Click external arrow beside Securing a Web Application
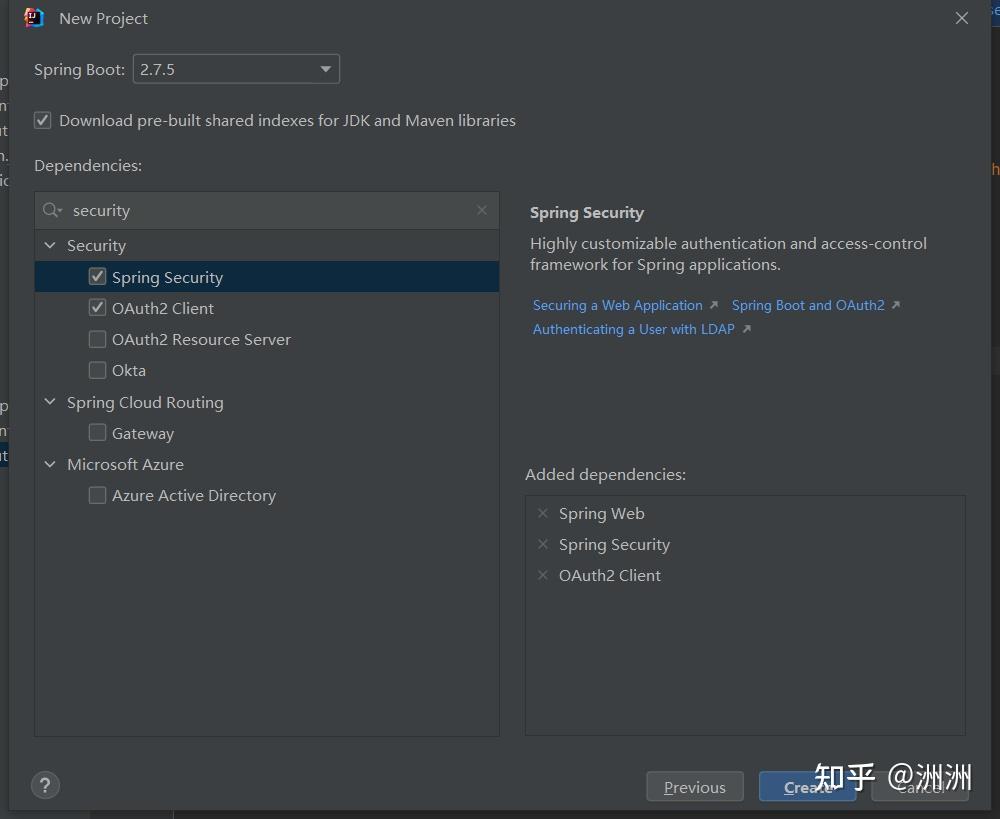1000x819 pixels. click(714, 305)
